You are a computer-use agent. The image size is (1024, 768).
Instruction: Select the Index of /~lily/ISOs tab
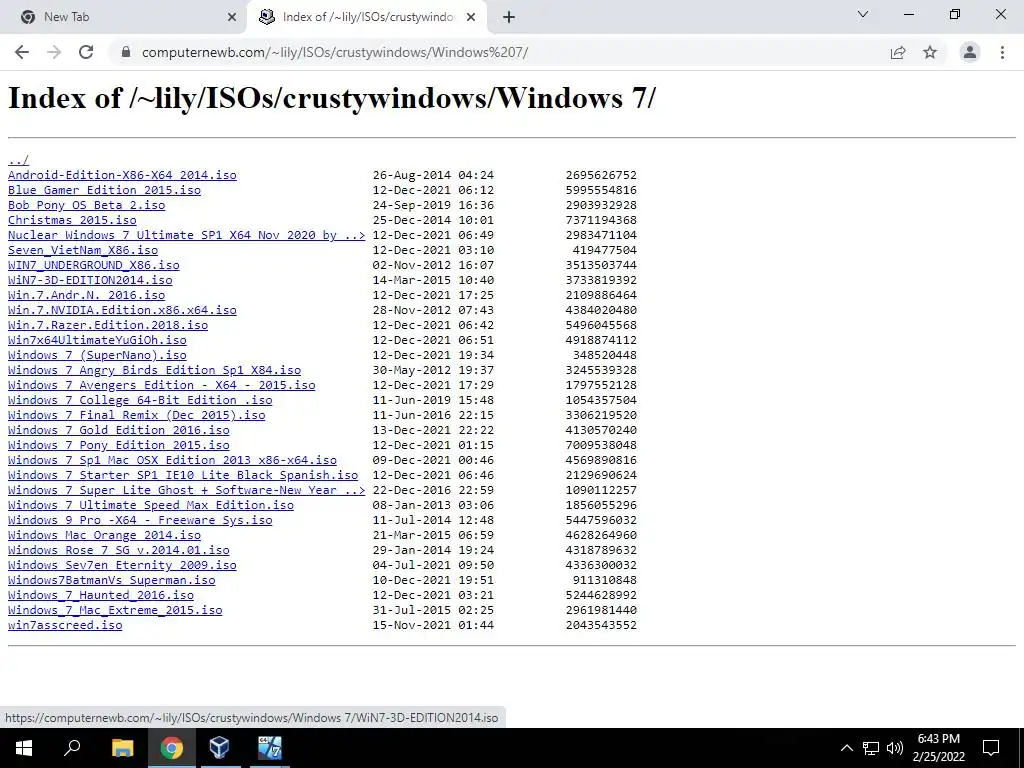point(367,17)
